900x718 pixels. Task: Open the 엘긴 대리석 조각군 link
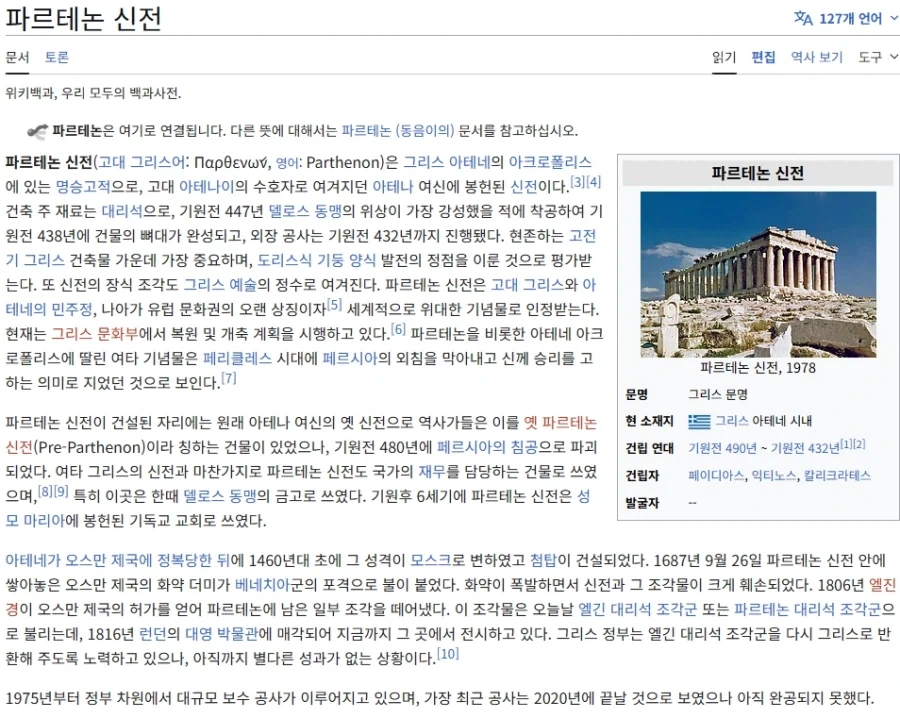click(638, 609)
